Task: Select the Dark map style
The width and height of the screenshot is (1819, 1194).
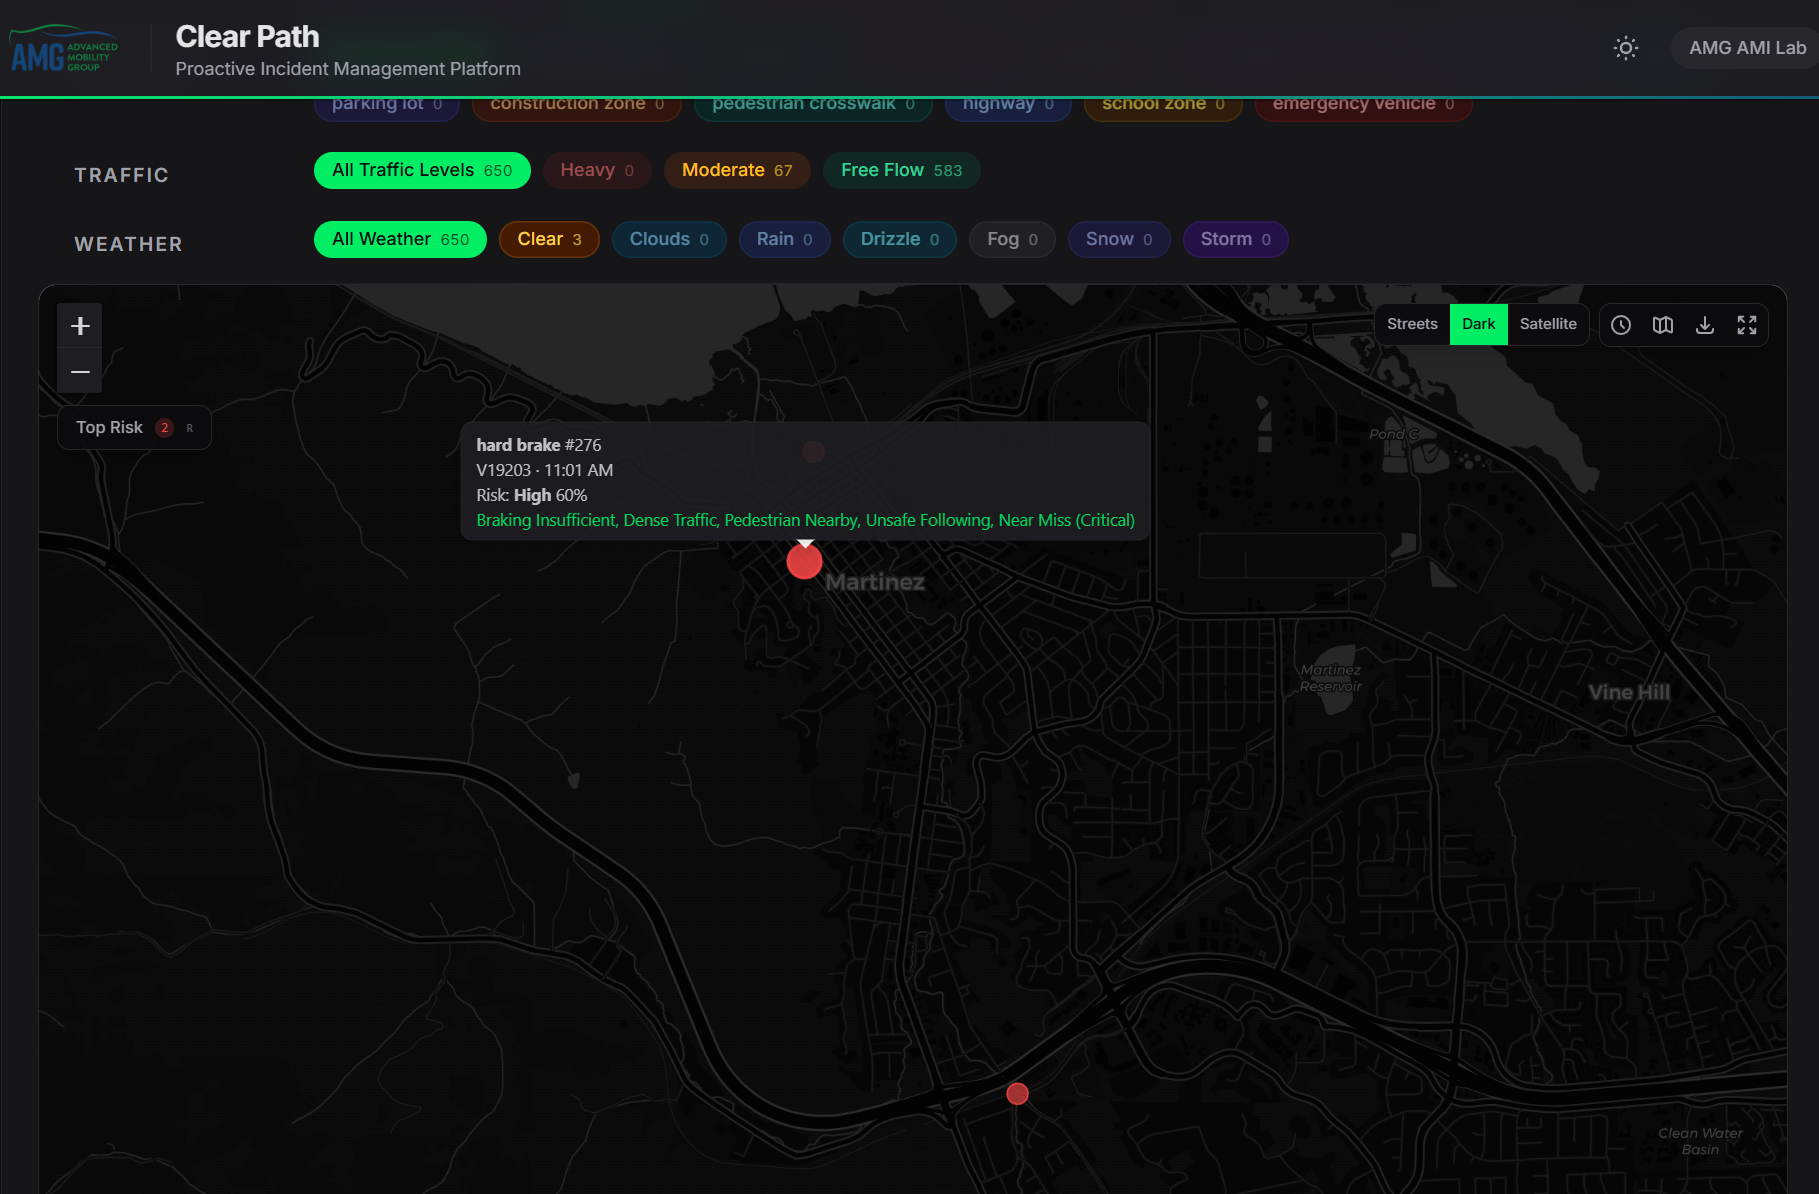Action: 1478,324
